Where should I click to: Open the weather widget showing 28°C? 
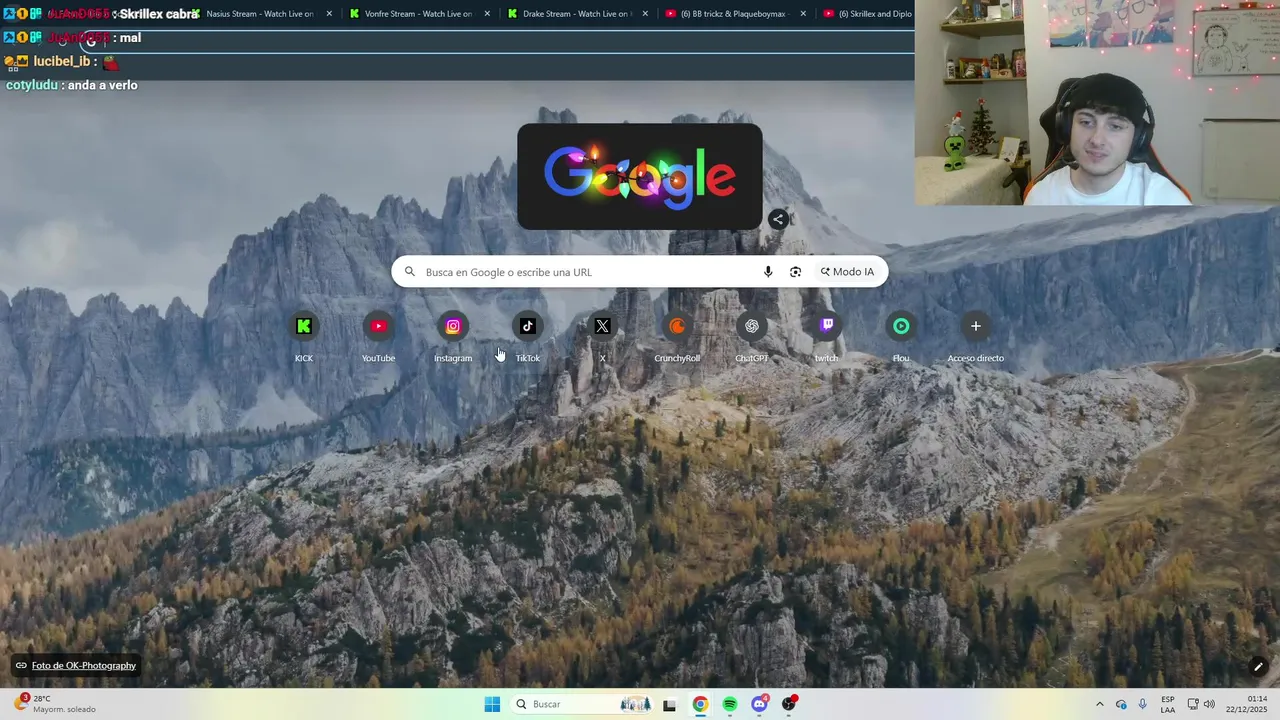click(x=55, y=704)
